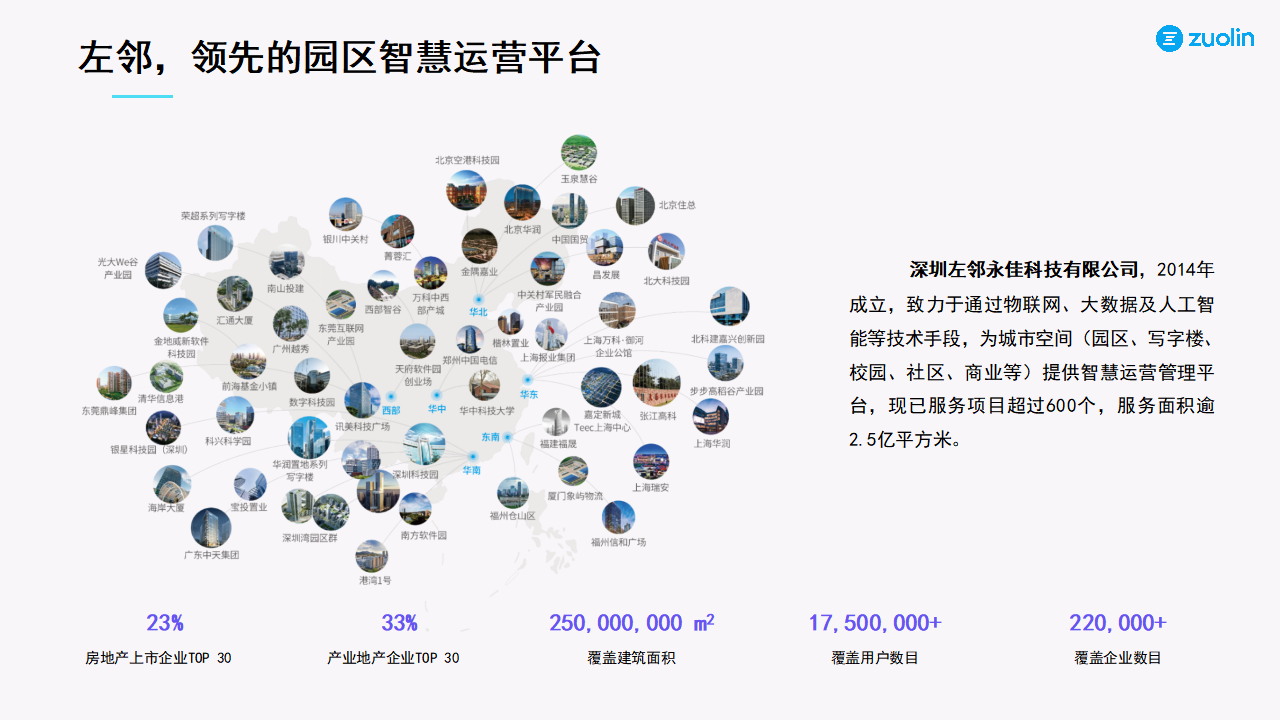Open the 银星科技园（深圳） photo

(163, 427)
